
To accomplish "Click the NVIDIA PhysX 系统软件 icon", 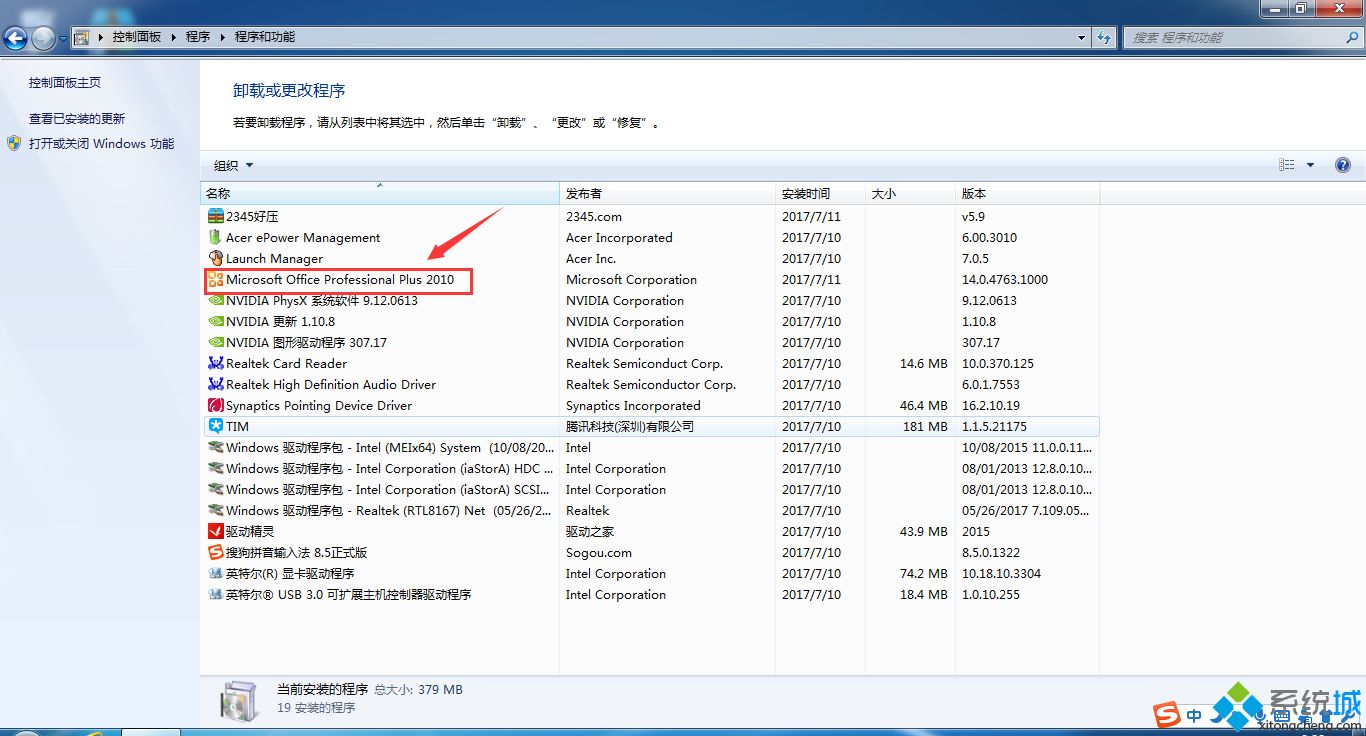I will (215, 300).
